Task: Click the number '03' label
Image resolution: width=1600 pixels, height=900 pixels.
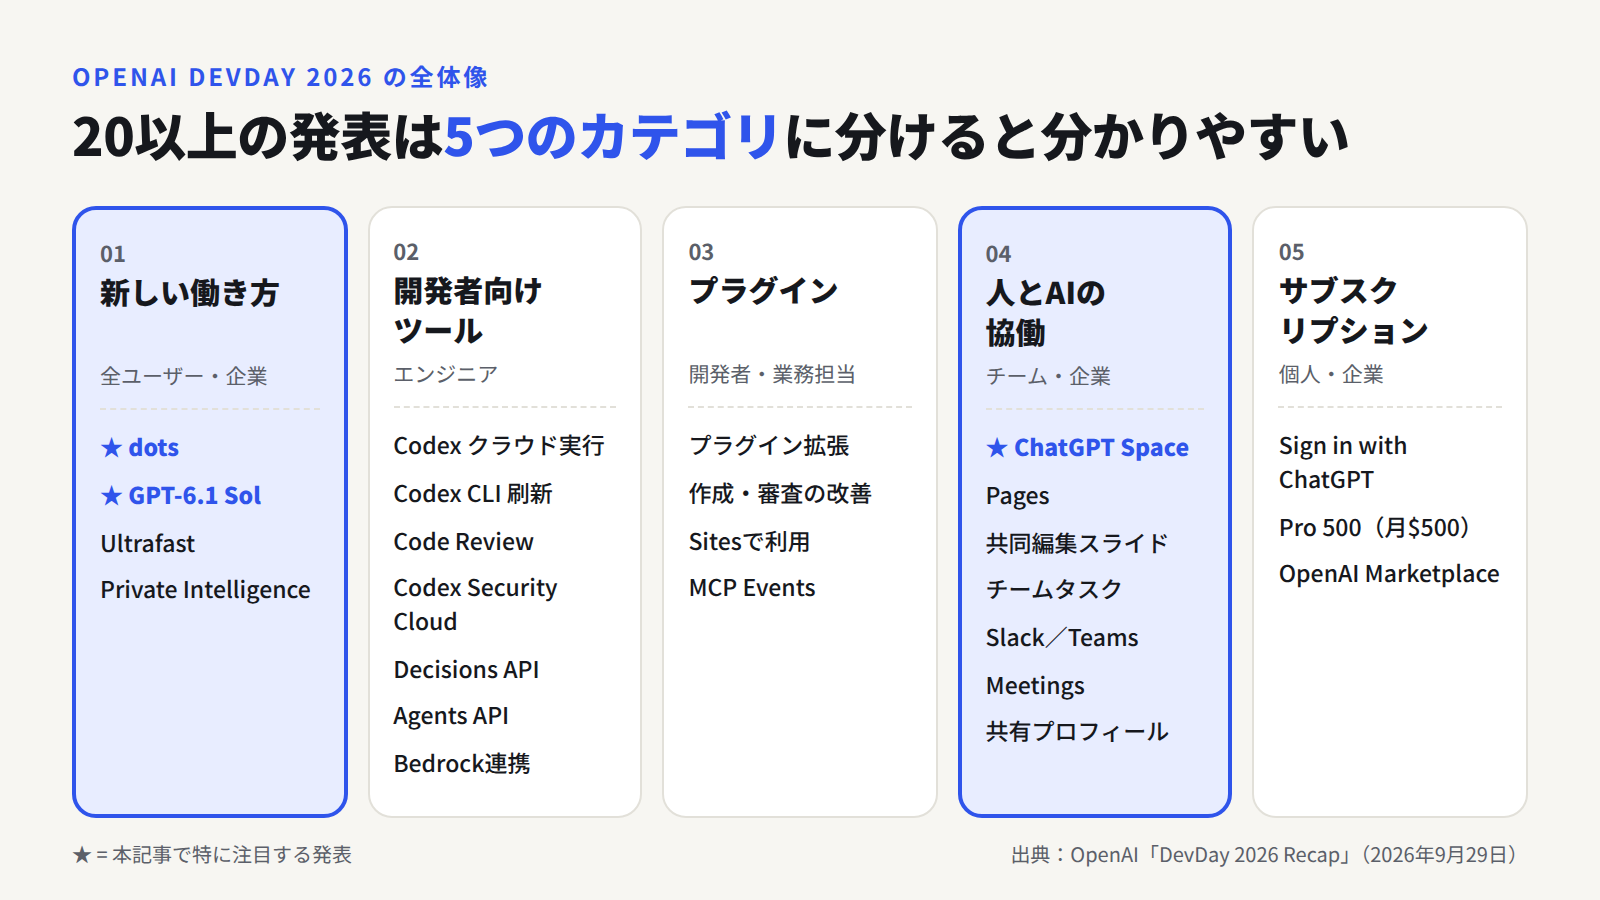Action: pyautogui.click(x=701, y=252)
